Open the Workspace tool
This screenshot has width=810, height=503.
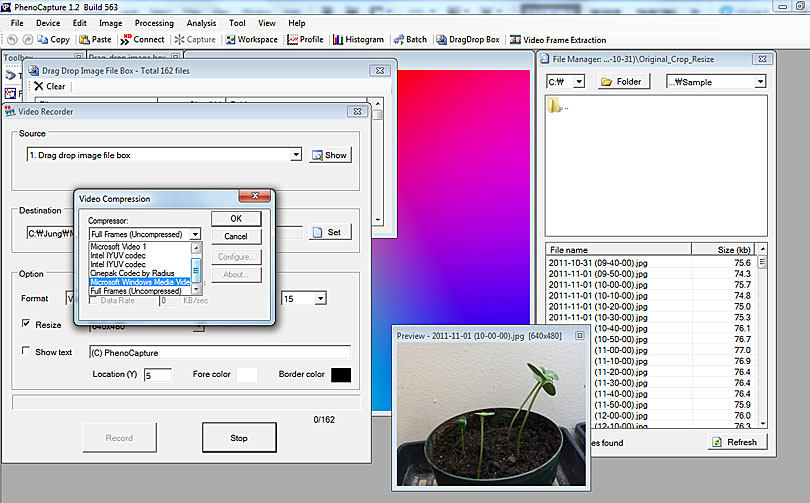[251, 40]
